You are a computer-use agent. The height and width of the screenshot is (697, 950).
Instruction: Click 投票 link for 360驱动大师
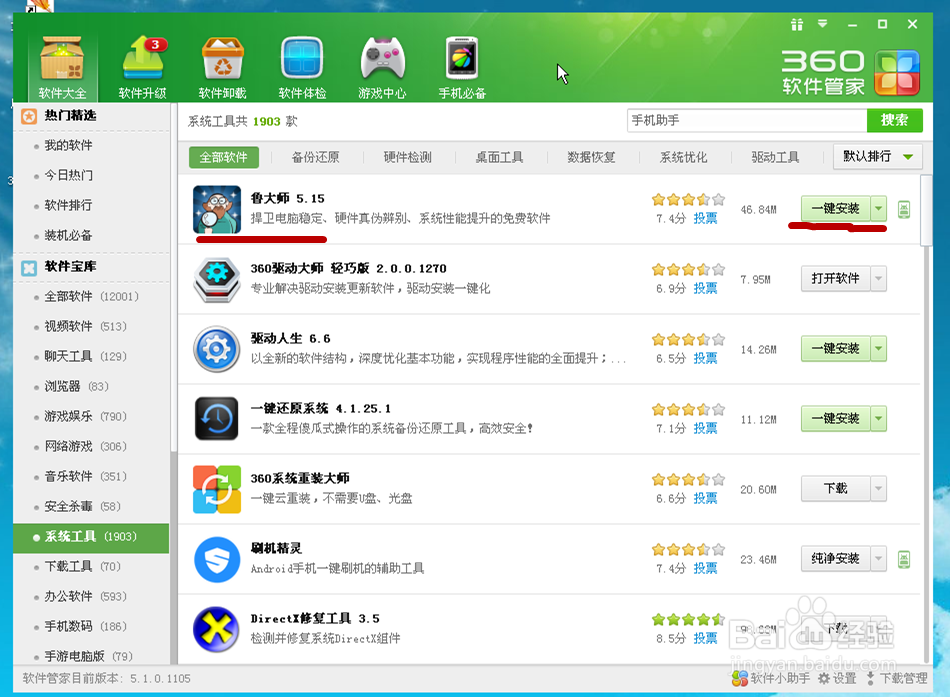pos(705,288)
